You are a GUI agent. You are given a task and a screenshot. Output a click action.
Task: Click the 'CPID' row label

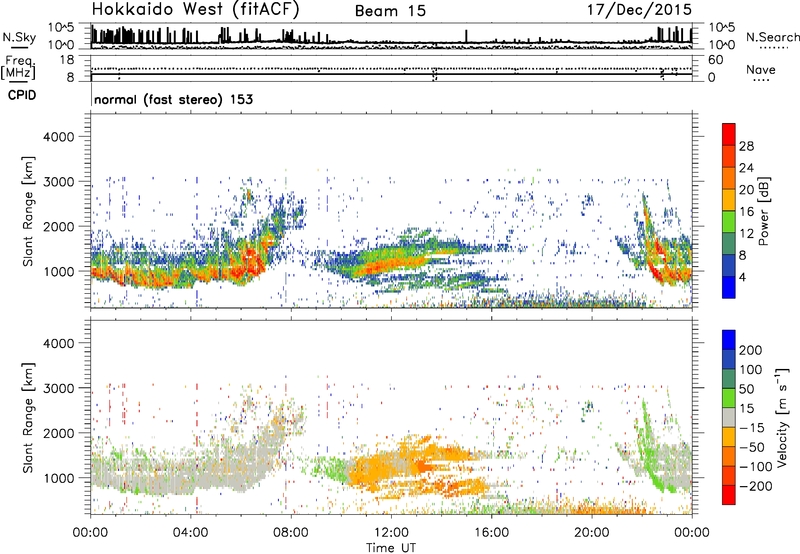[22, 95]
